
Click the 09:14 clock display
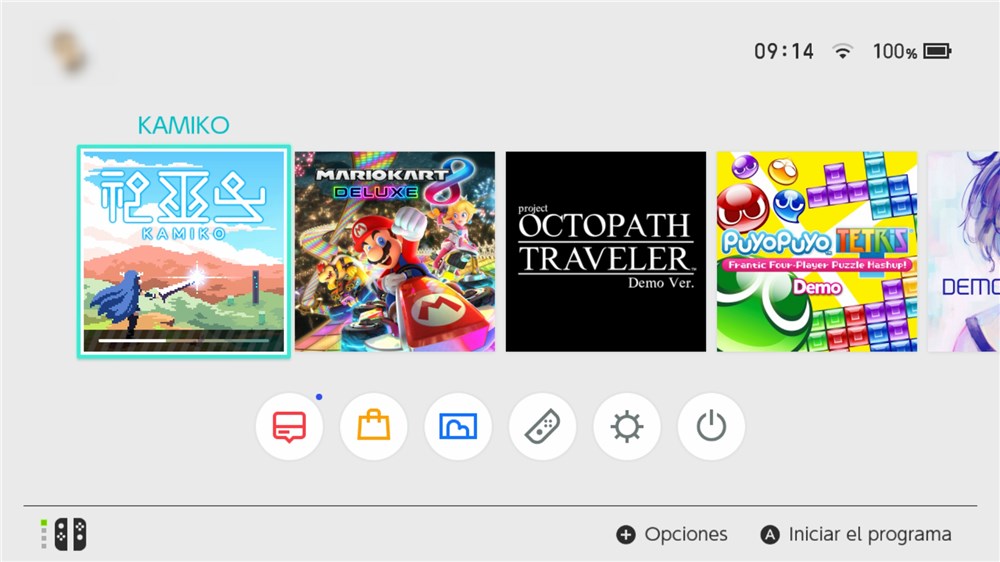[x=784, y=51]
